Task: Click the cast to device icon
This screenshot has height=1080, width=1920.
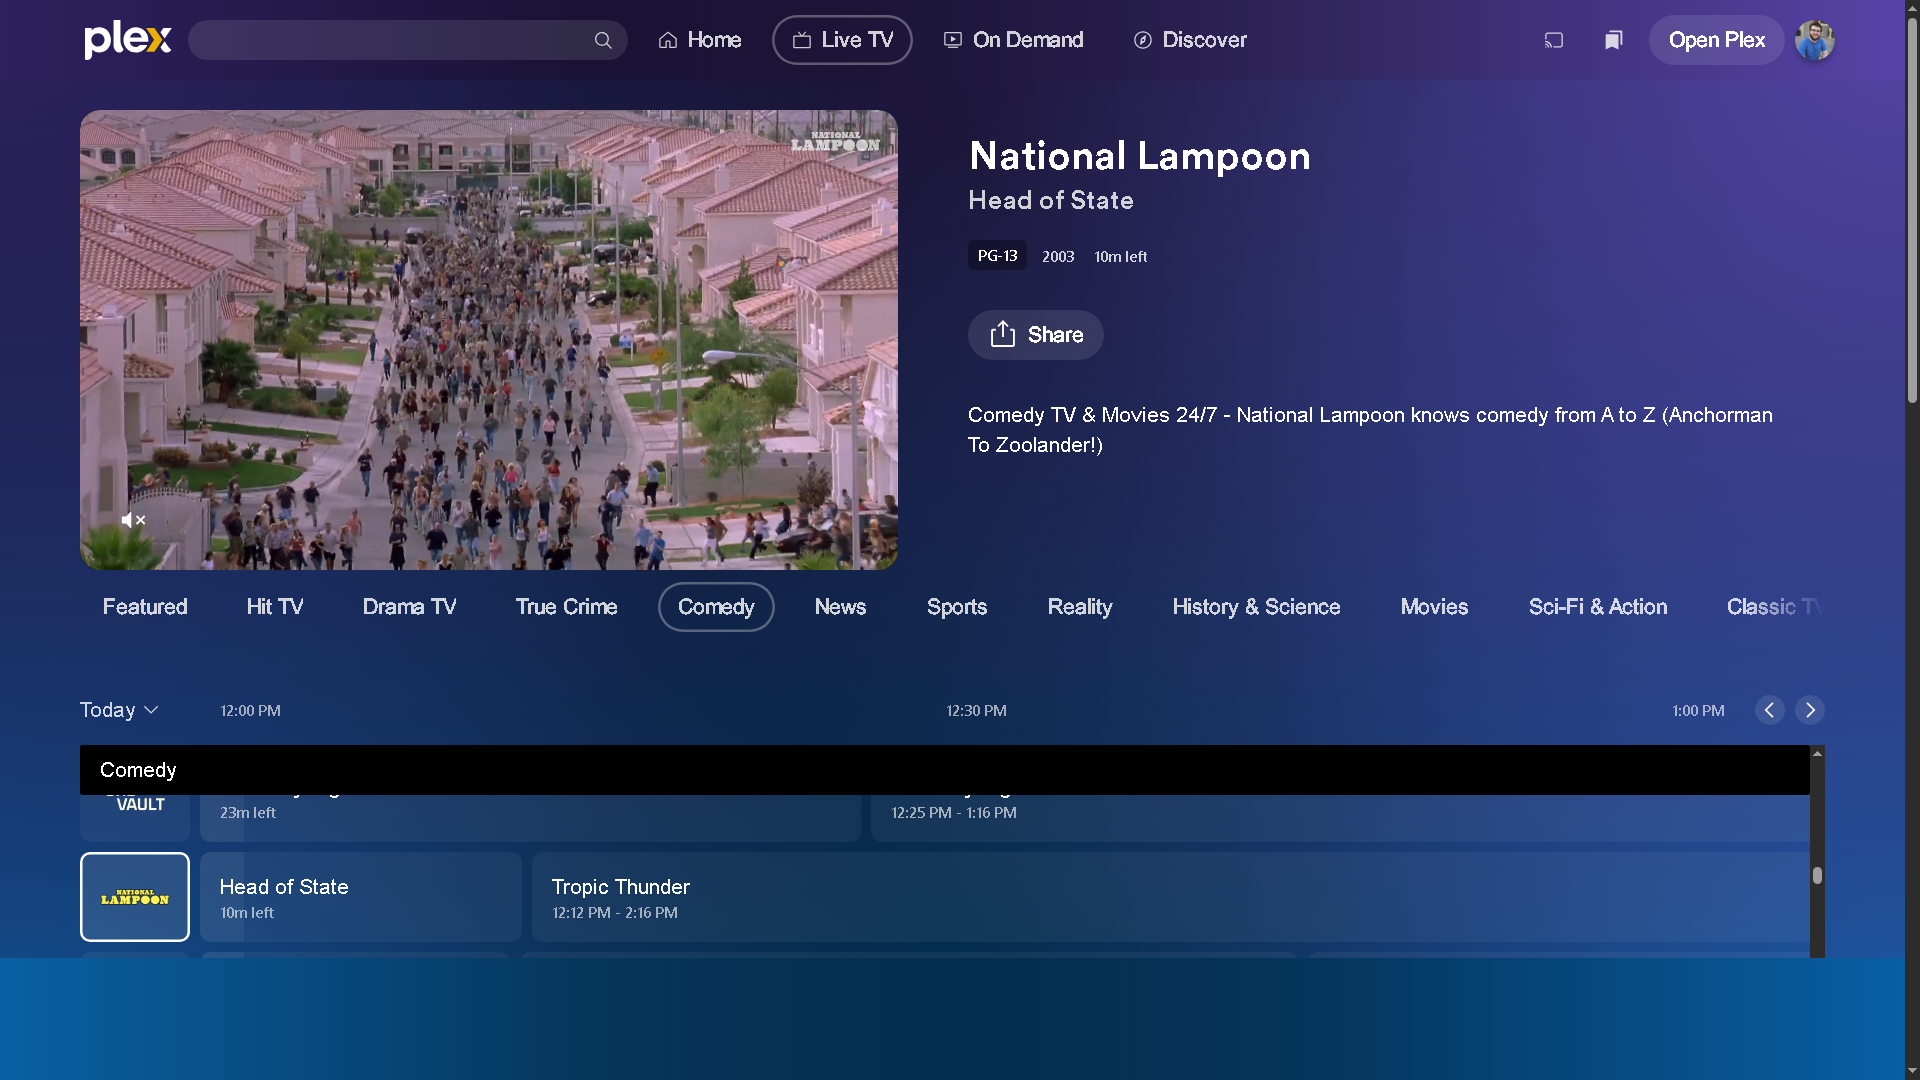Action: tap(1553, 40)
